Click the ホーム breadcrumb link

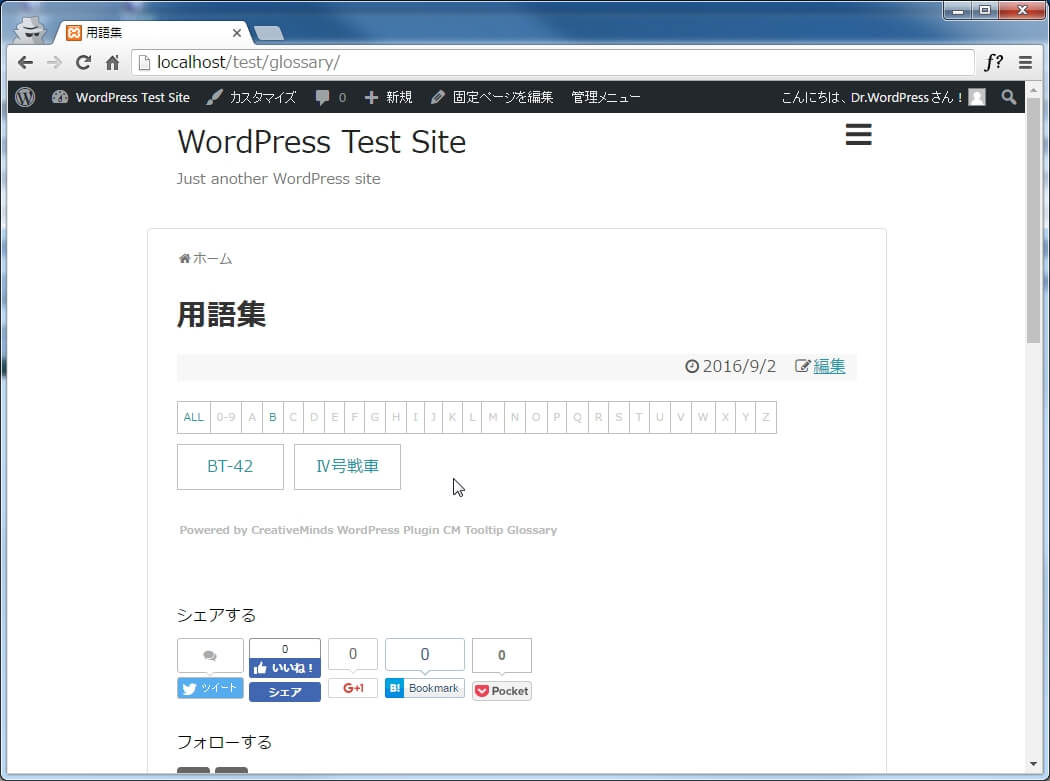click(x=211, y=258)
